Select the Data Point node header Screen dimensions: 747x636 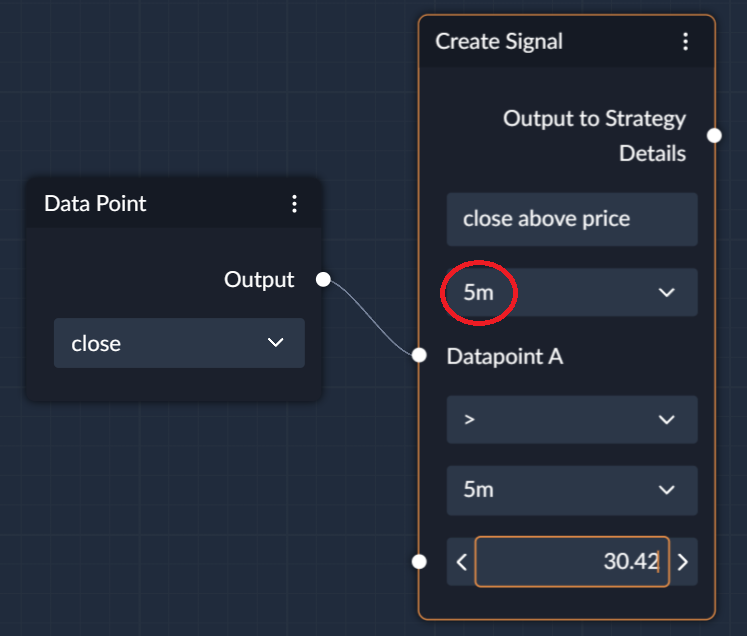pos(174,203)
